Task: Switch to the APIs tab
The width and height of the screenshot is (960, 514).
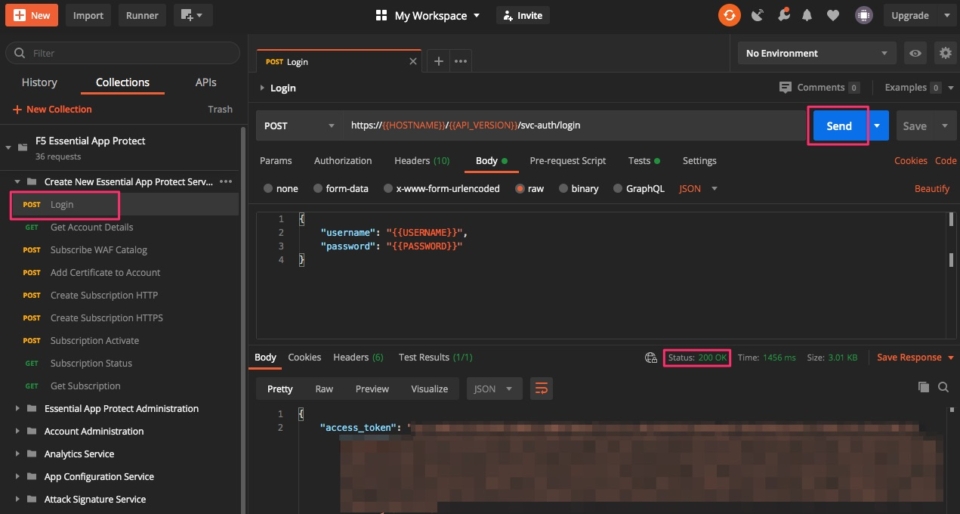Action: tap(206, 83)
